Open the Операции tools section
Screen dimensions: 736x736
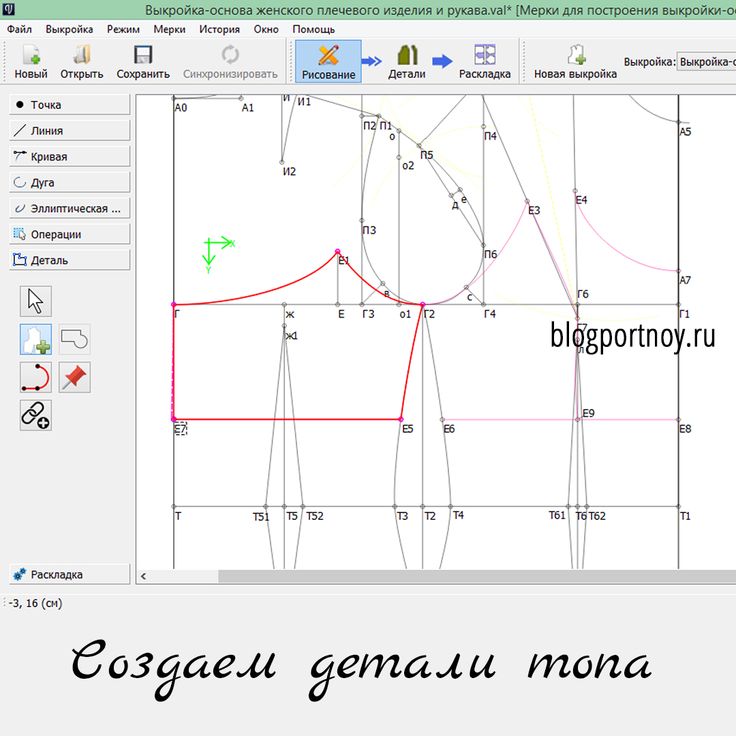(x=69, y=234)
